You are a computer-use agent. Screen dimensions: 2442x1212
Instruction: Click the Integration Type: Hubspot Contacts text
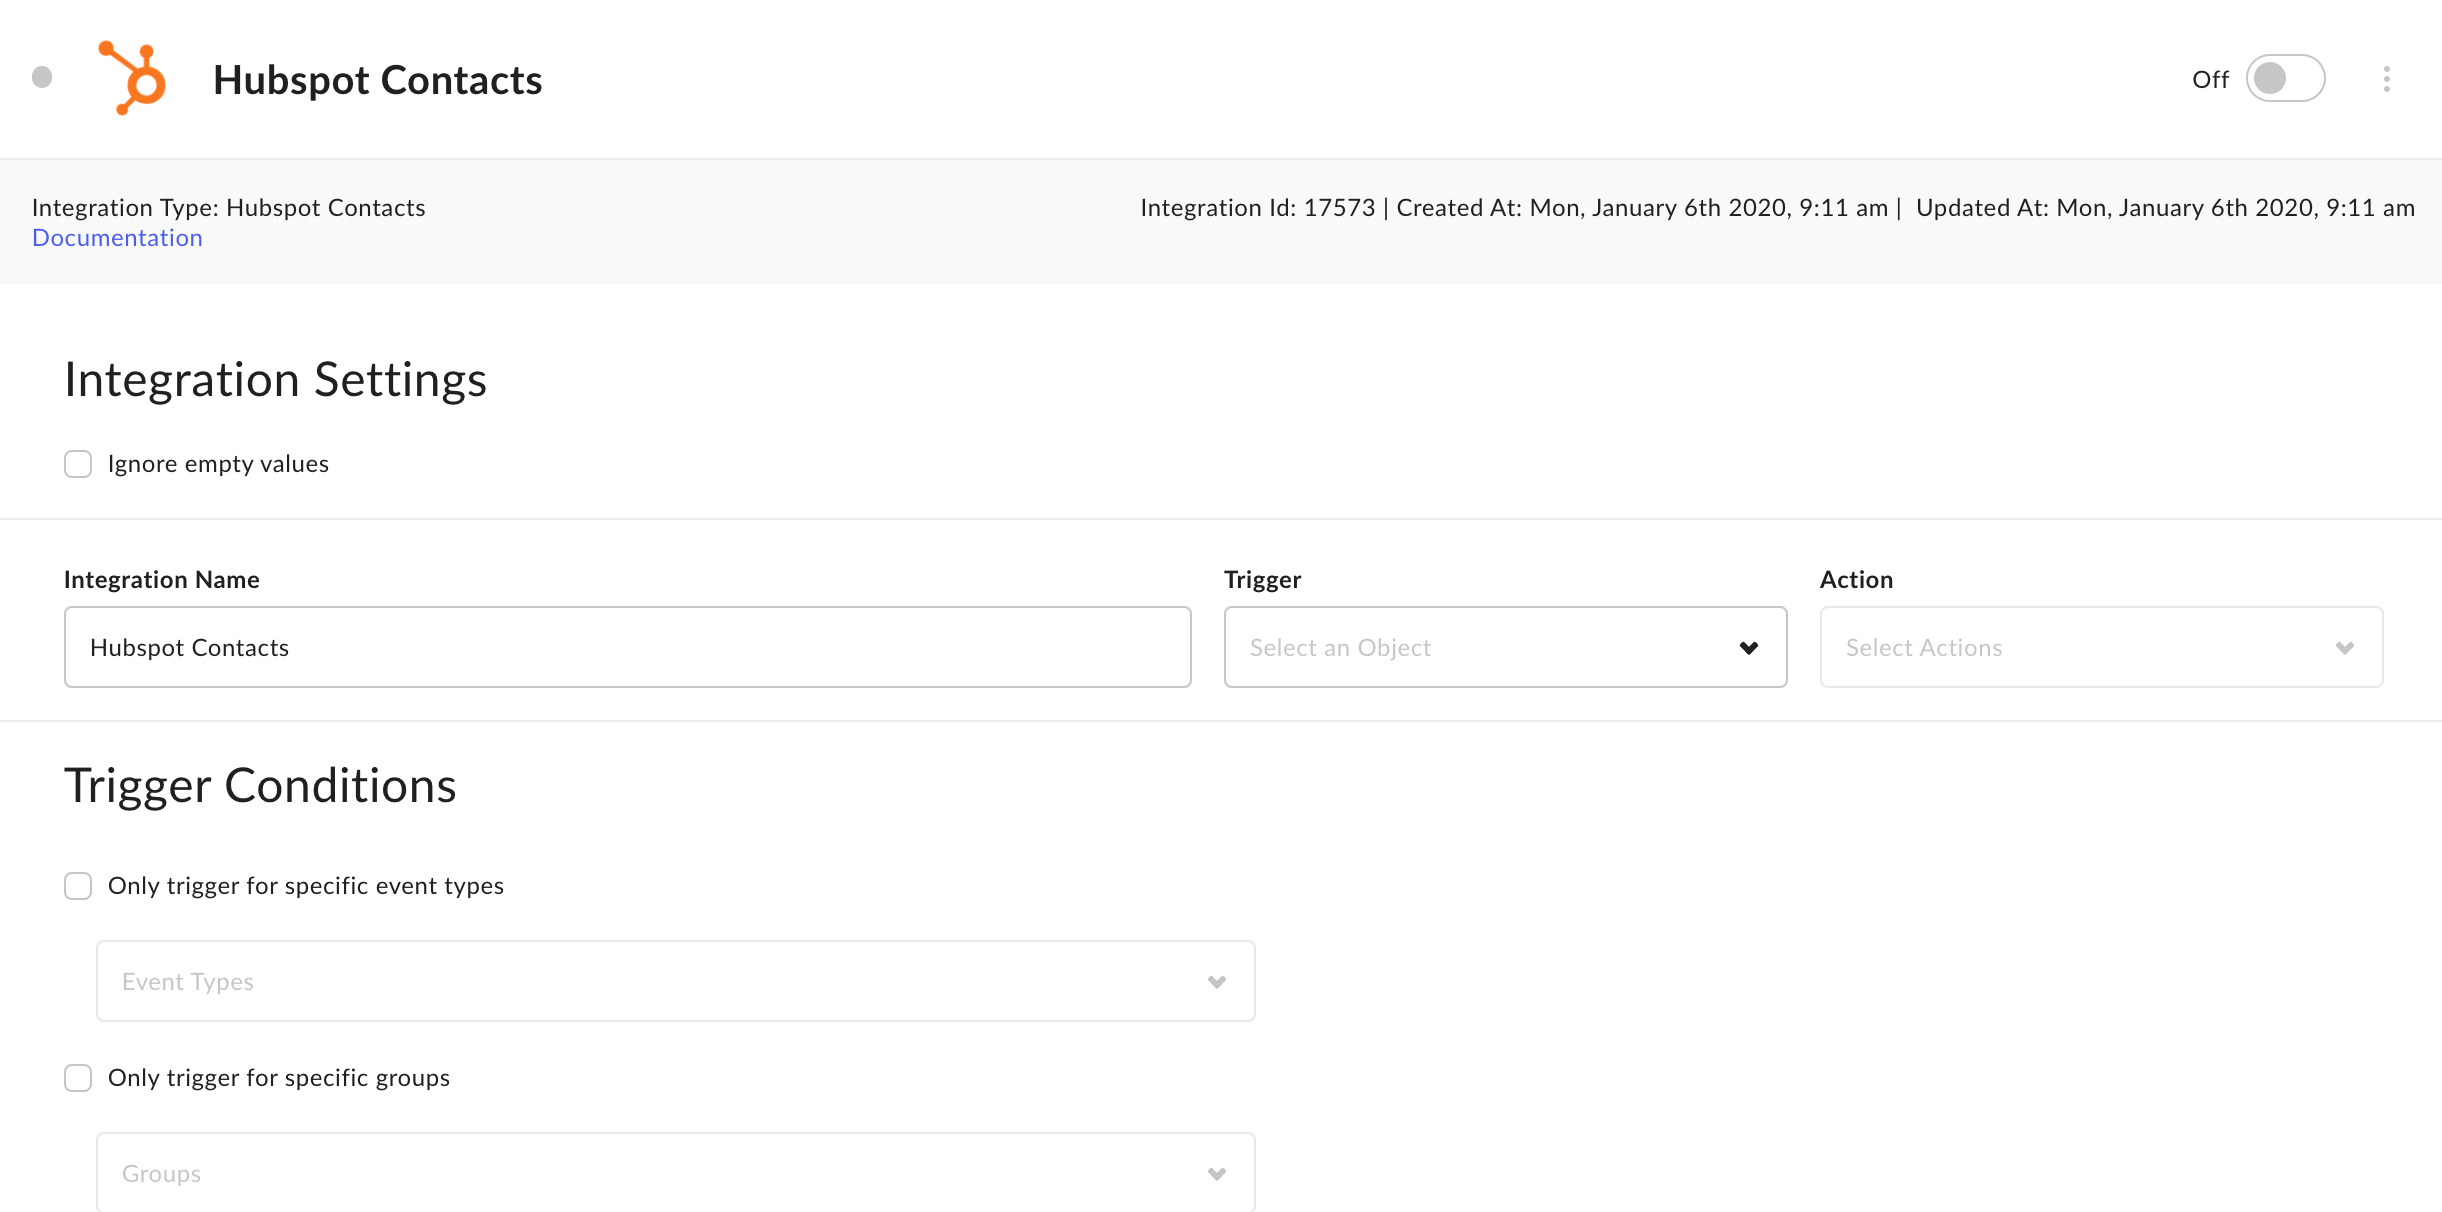[x=228, y=208]
